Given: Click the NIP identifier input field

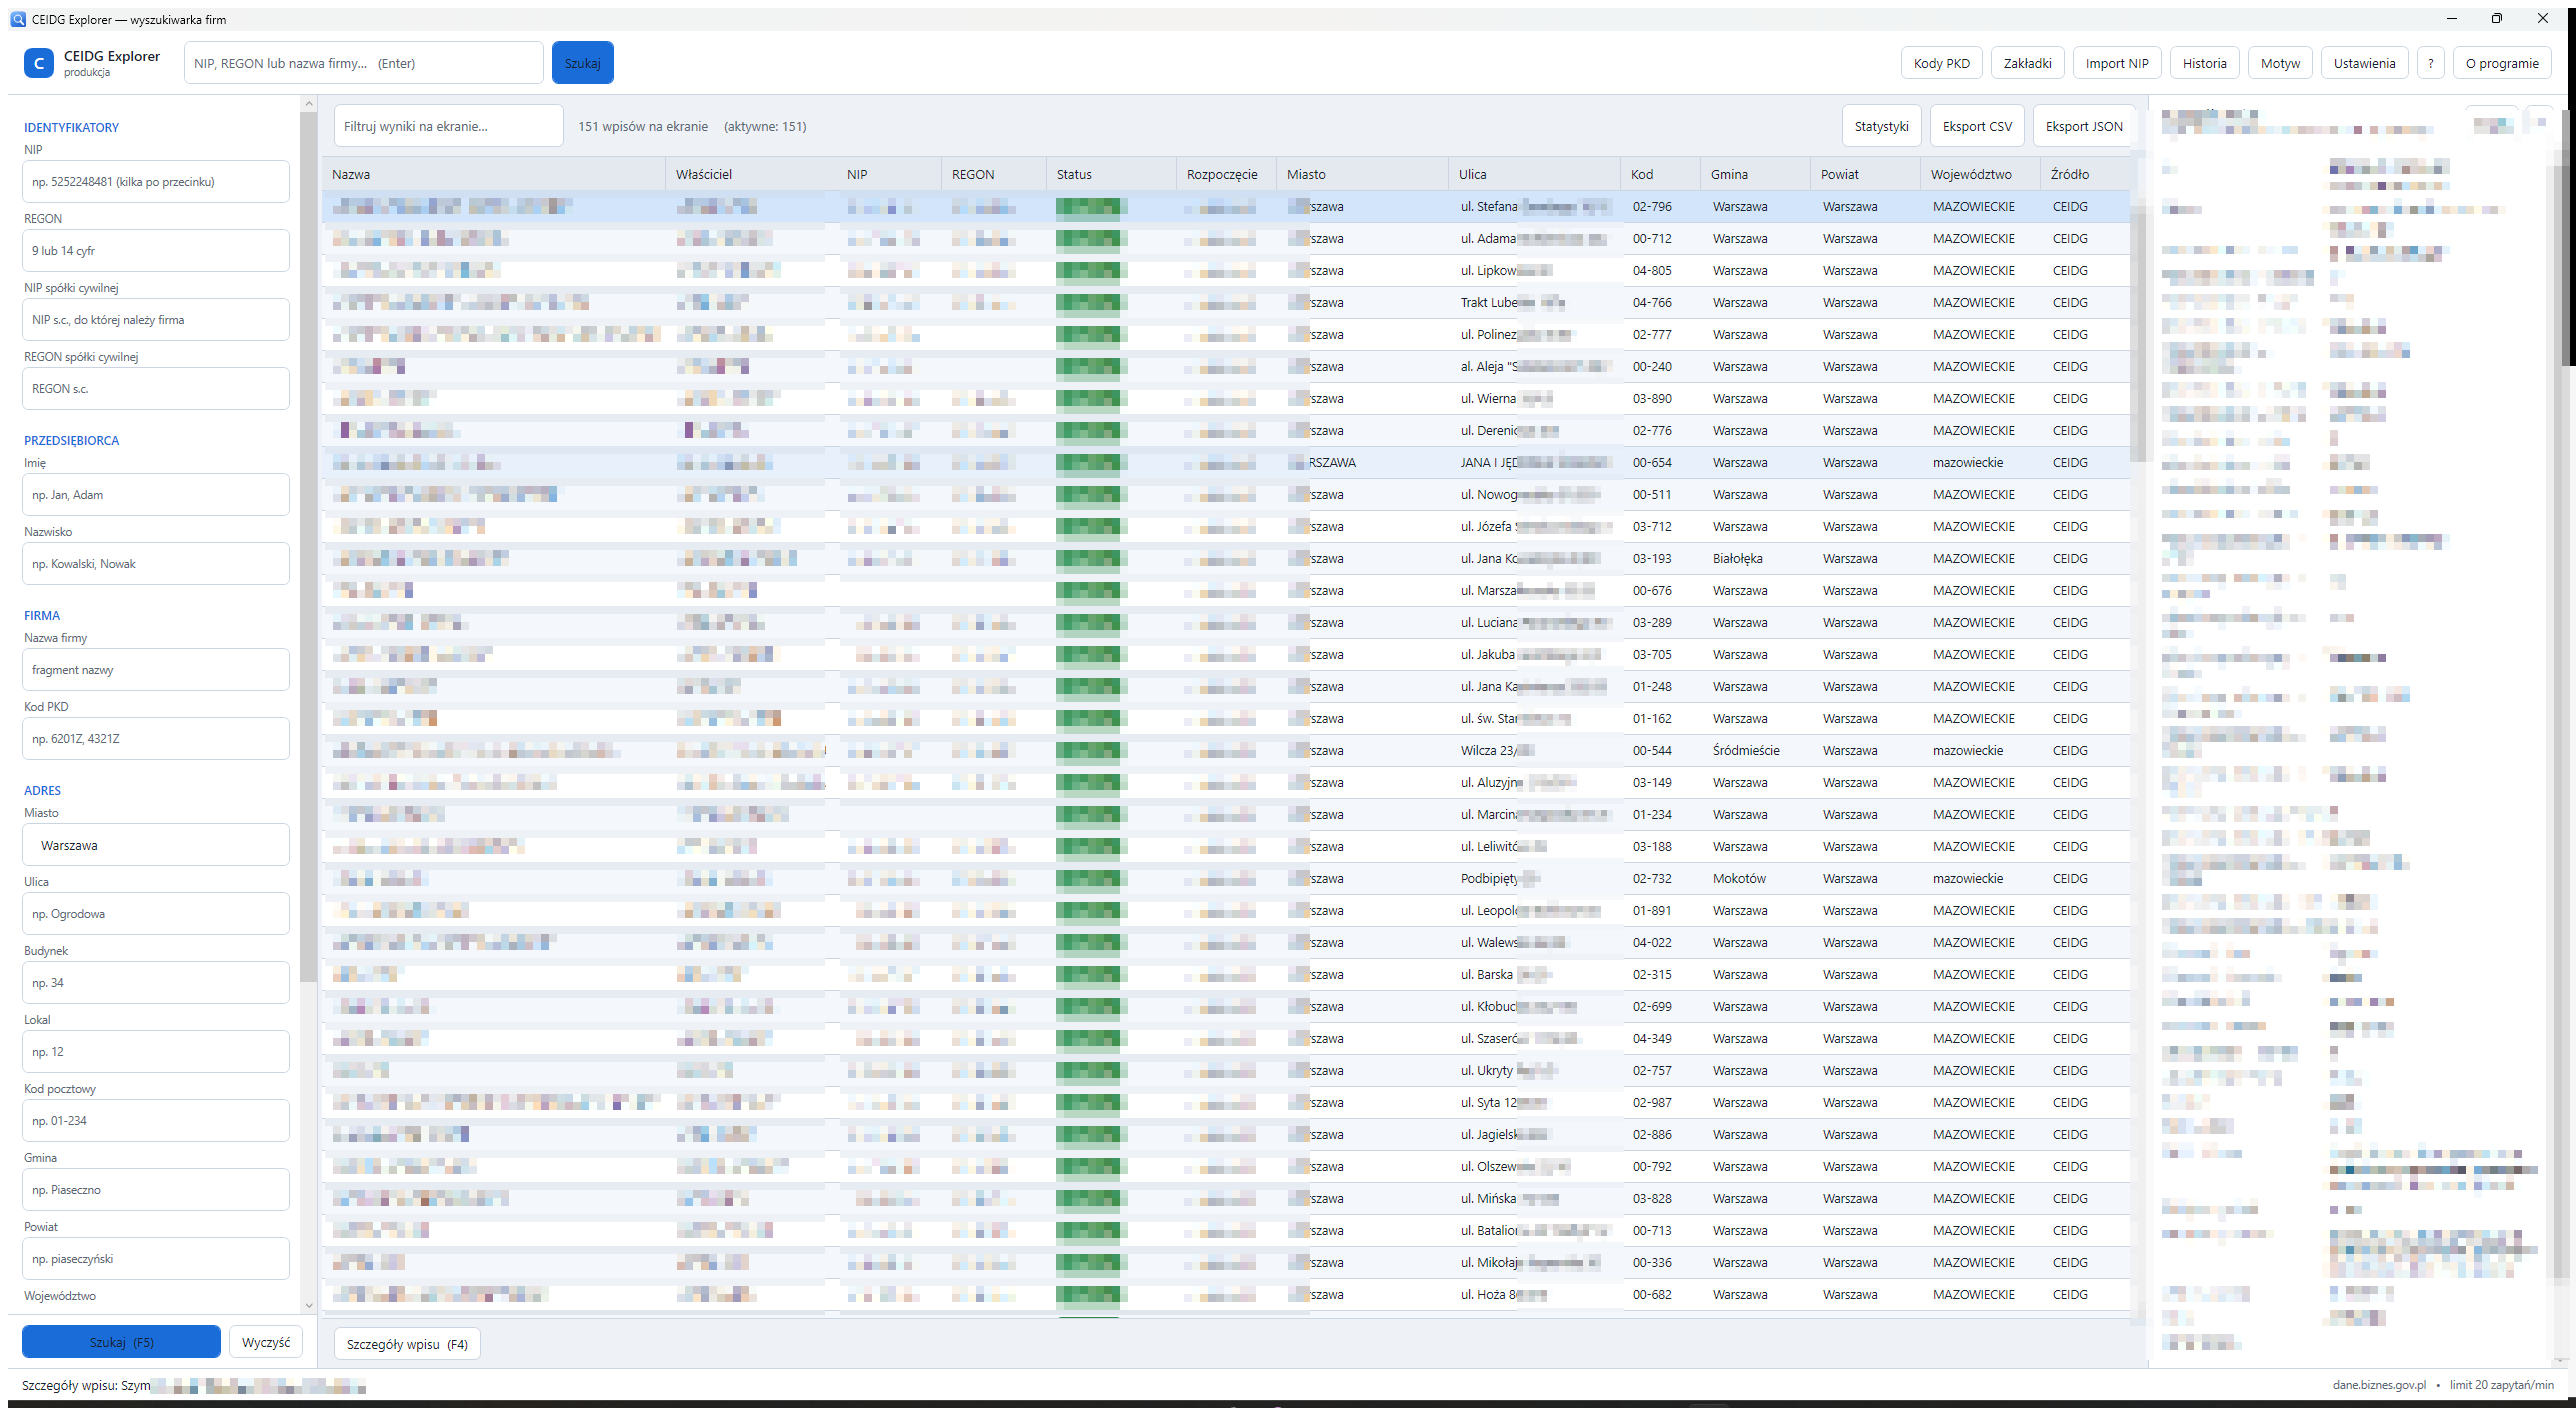Looking at the screenshot, I should click(x=156, y=182).
